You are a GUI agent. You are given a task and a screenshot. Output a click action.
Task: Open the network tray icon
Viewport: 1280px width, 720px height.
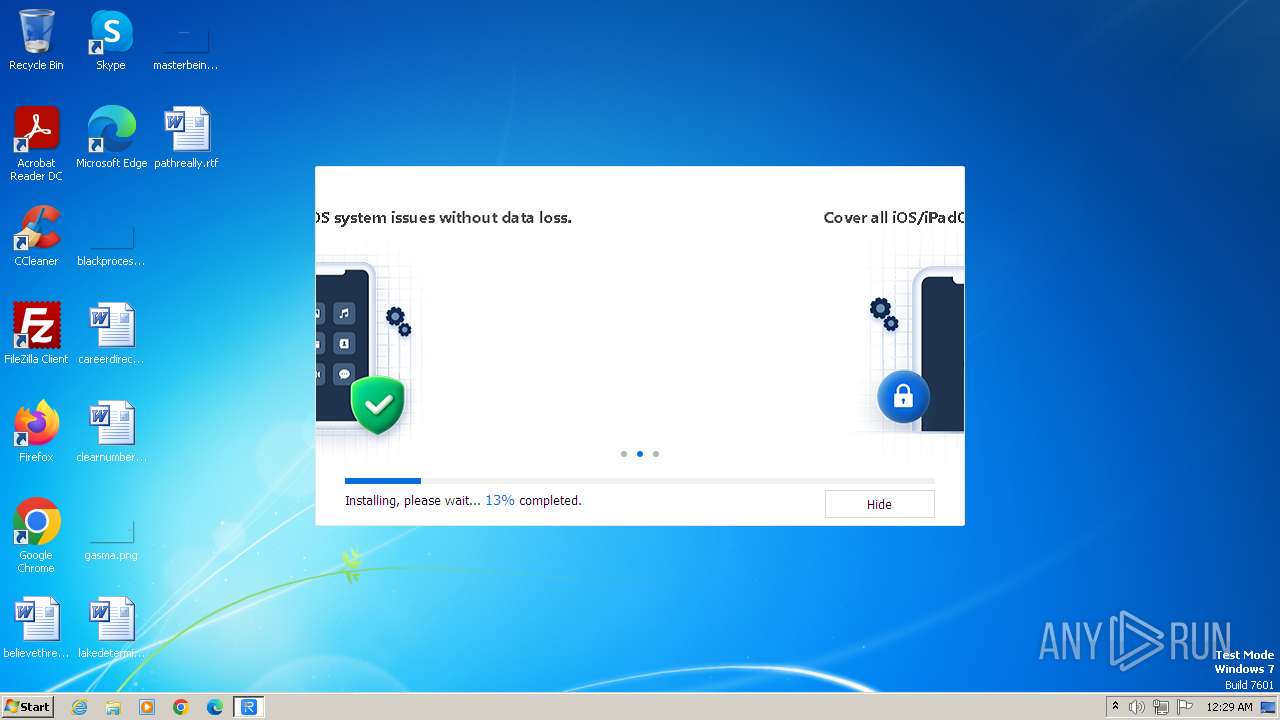point(1161,707)
